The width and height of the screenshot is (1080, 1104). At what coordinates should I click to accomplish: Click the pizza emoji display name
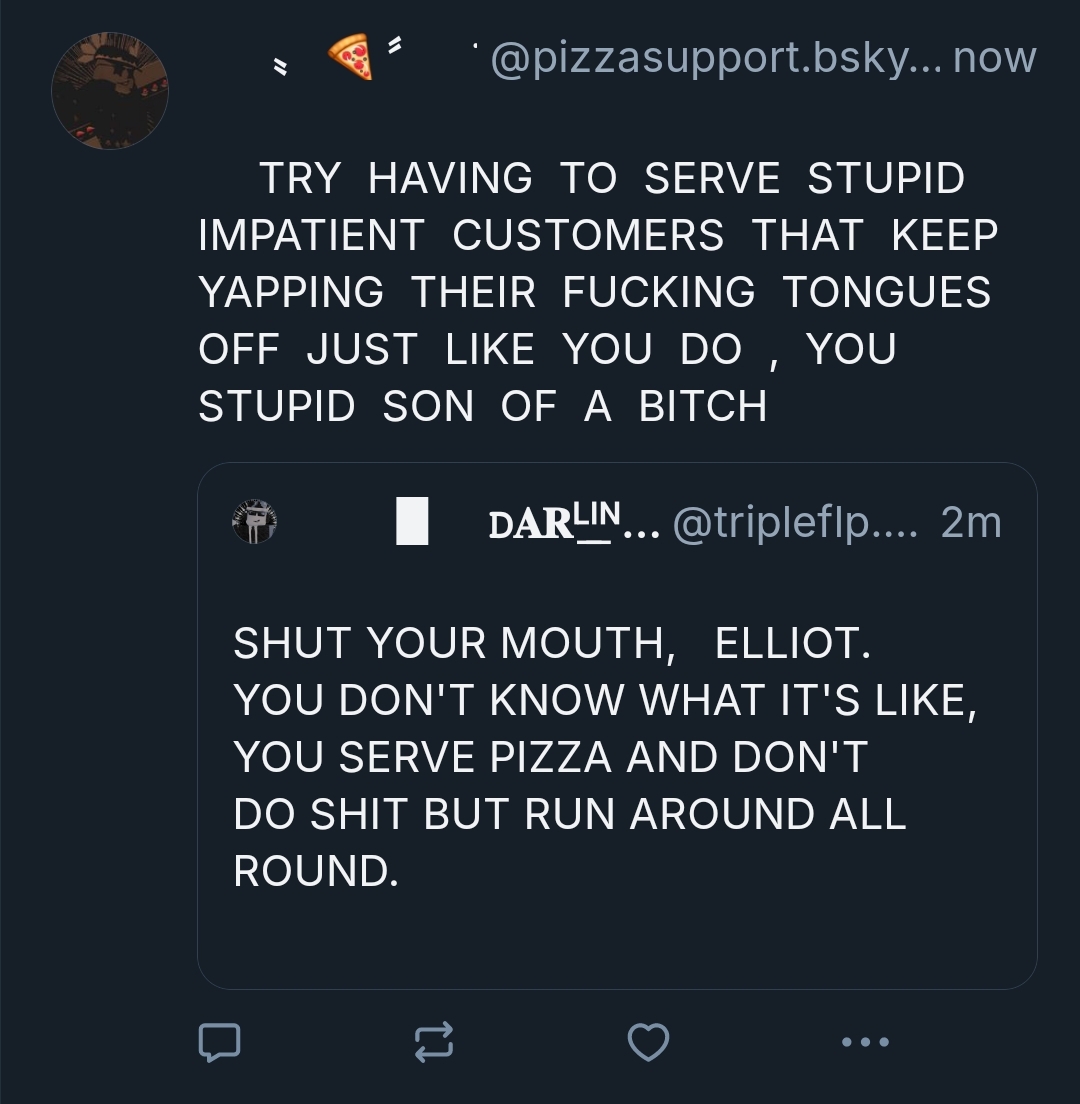tap(350, 58)
